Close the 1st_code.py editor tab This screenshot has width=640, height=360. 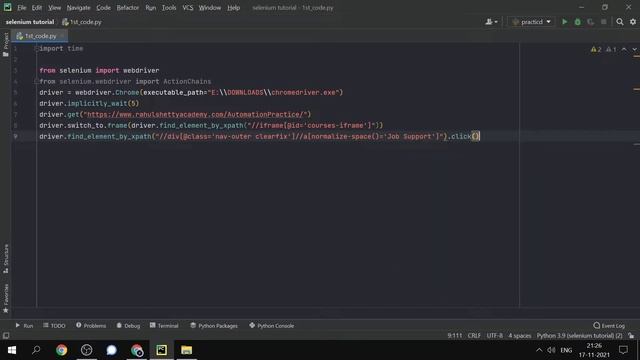tap(62, 36)
